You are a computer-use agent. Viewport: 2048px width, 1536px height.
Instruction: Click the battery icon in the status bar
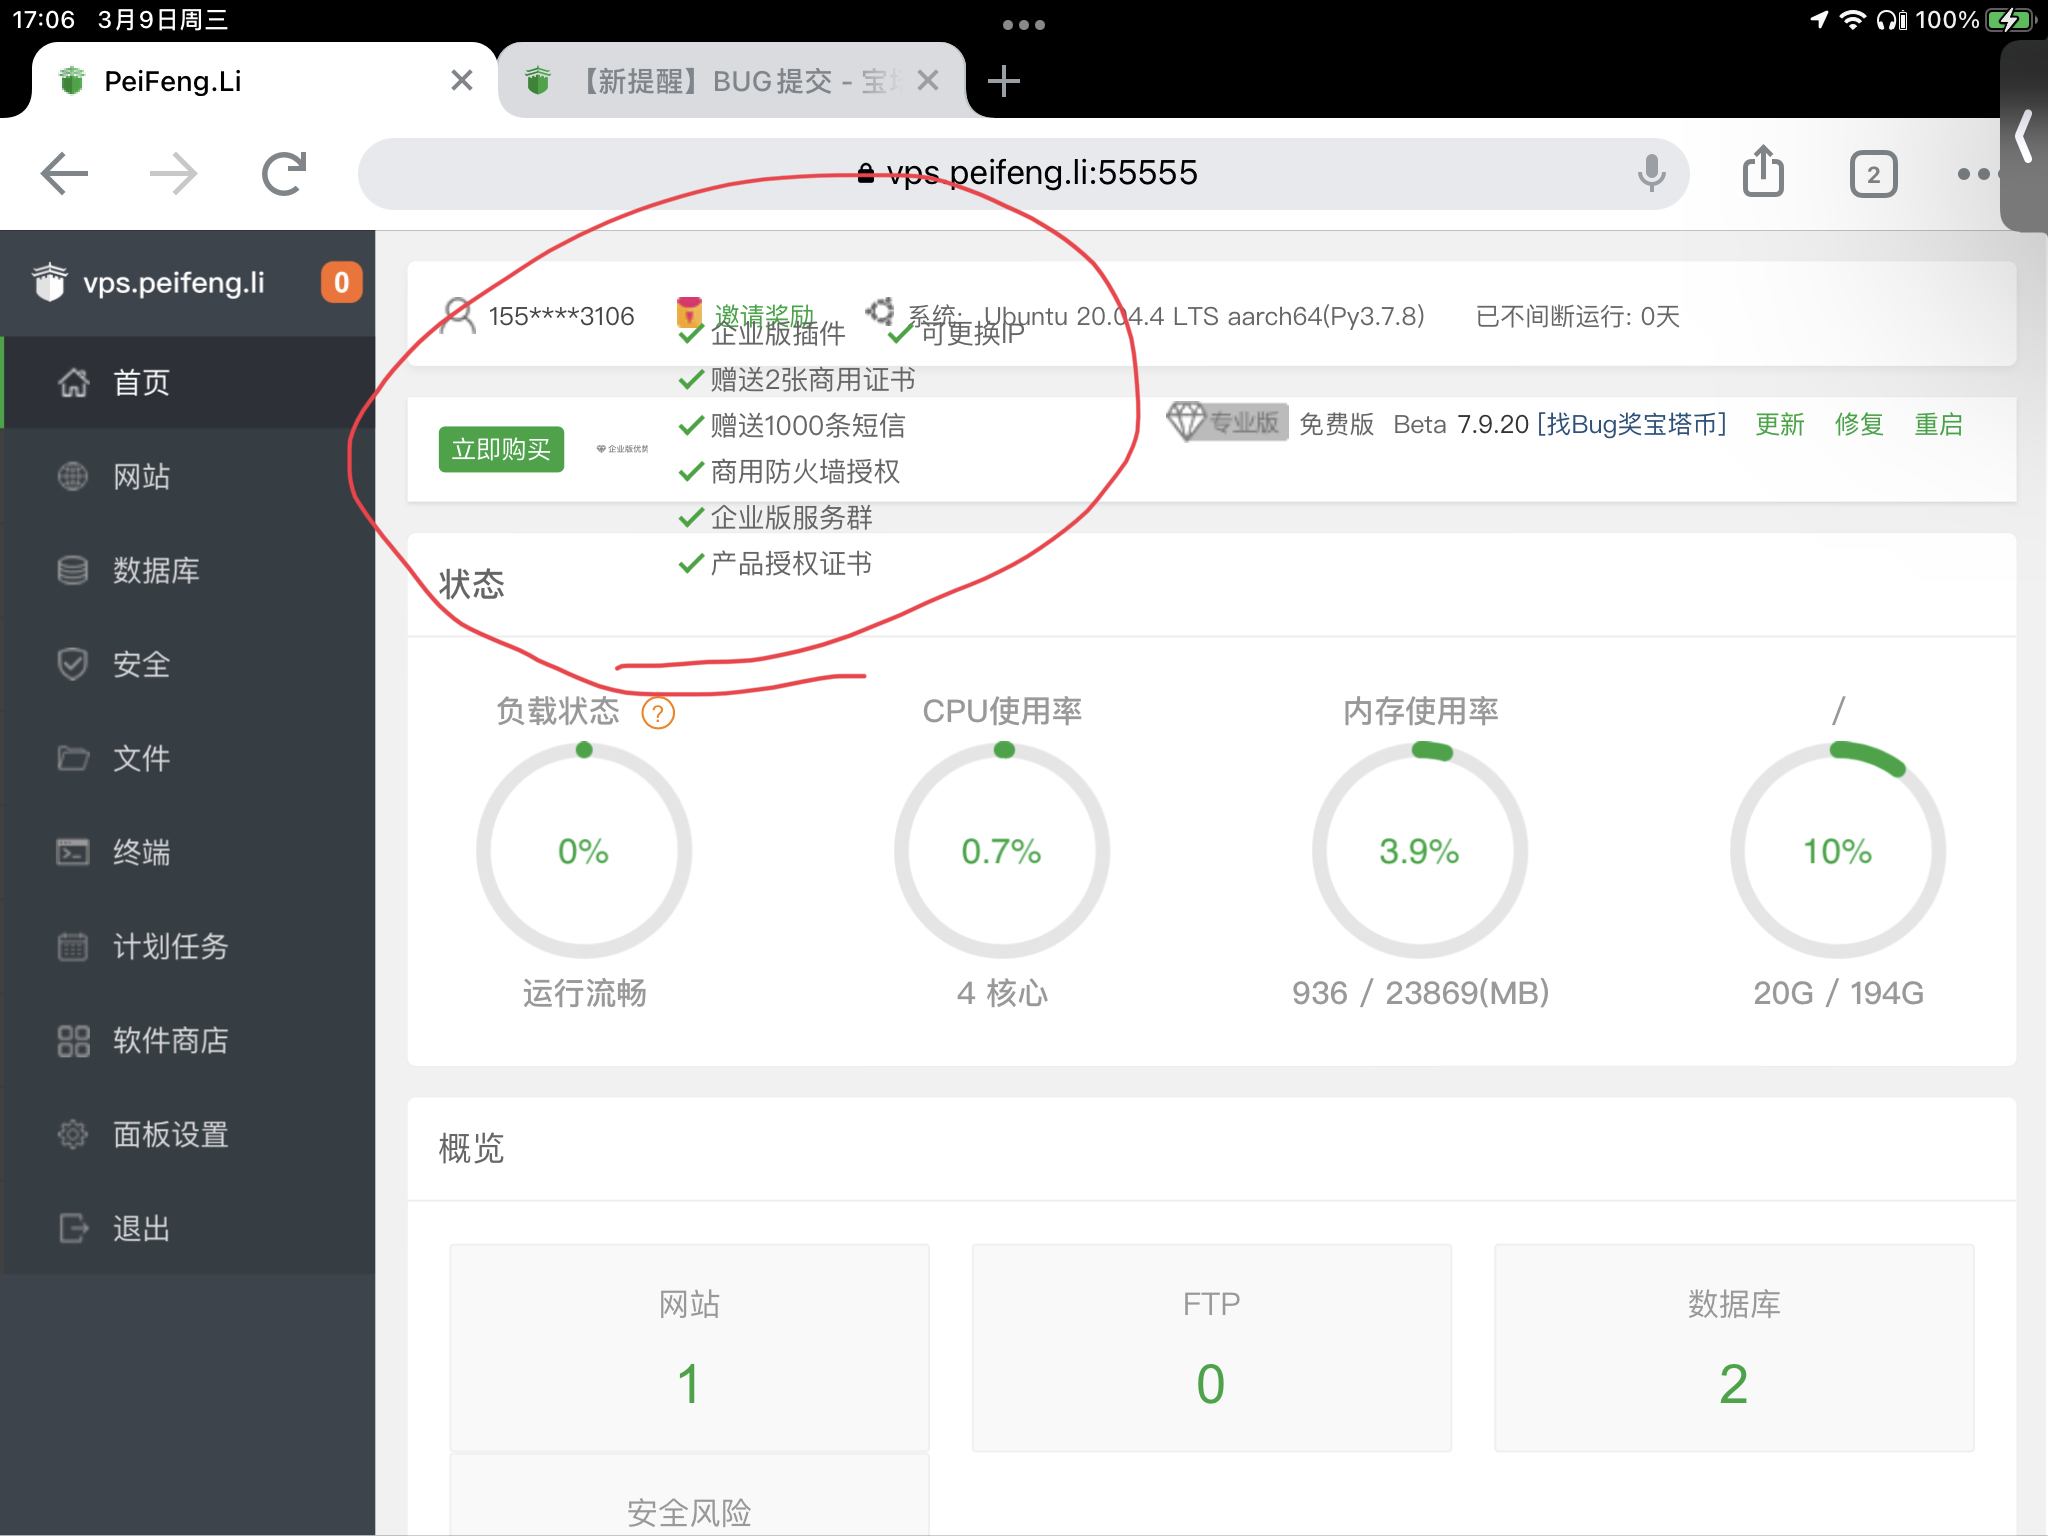(x=2010, y=20)
